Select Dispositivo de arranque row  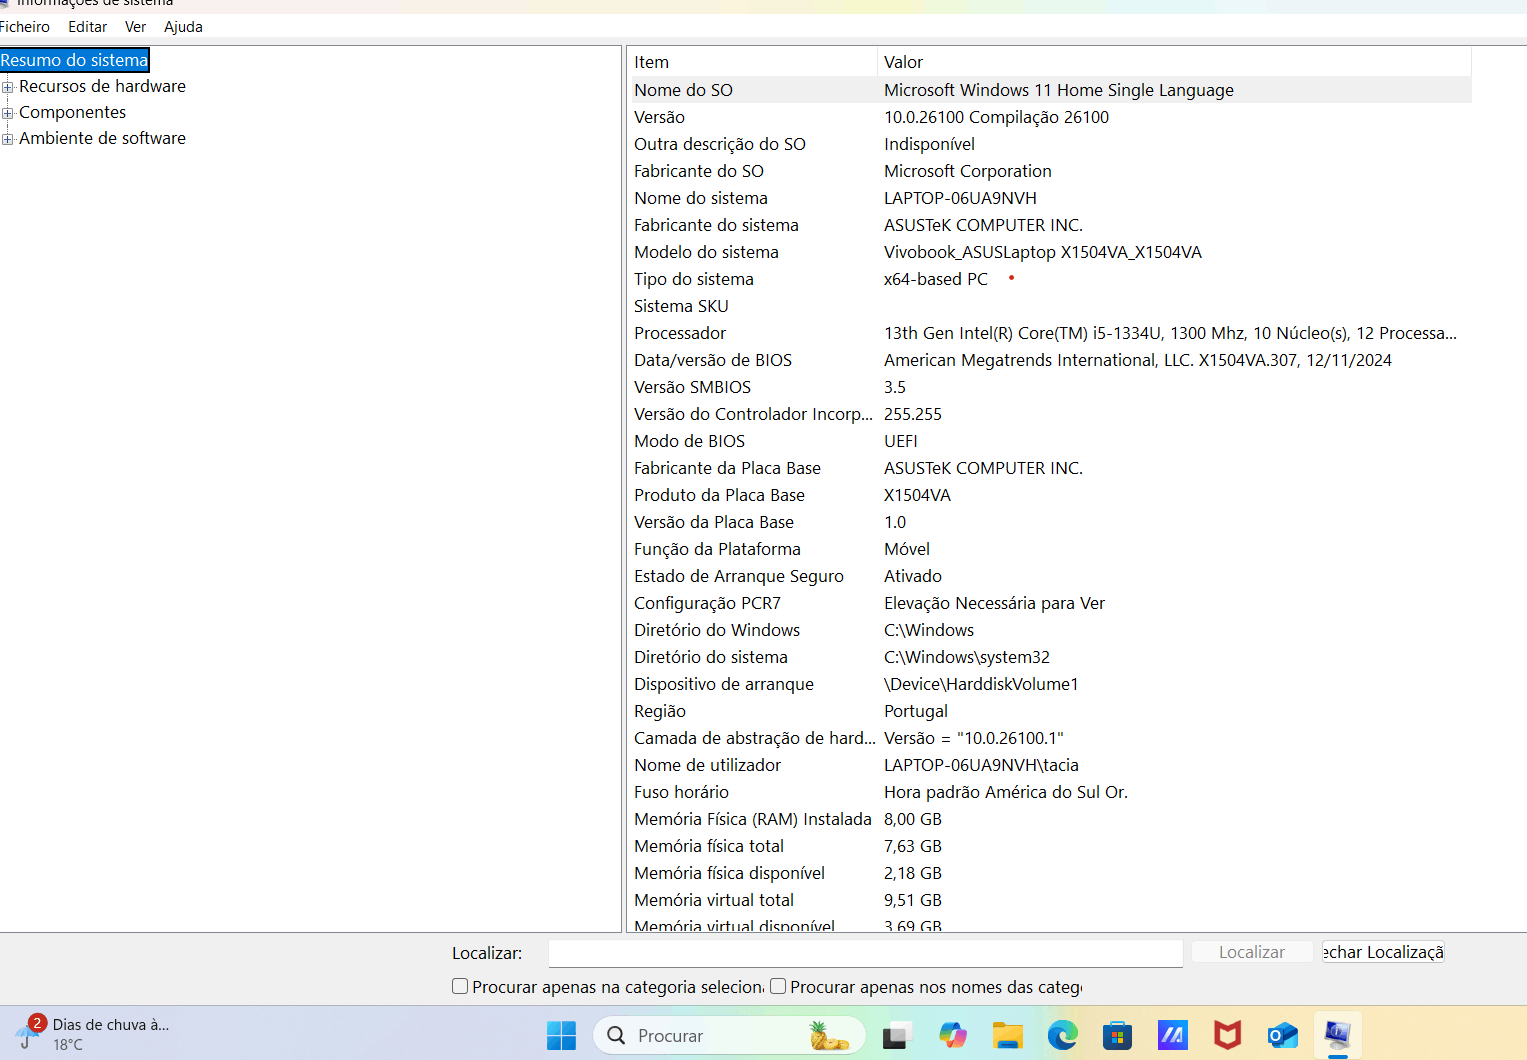pyautogui.click(x=1050, y=684)
